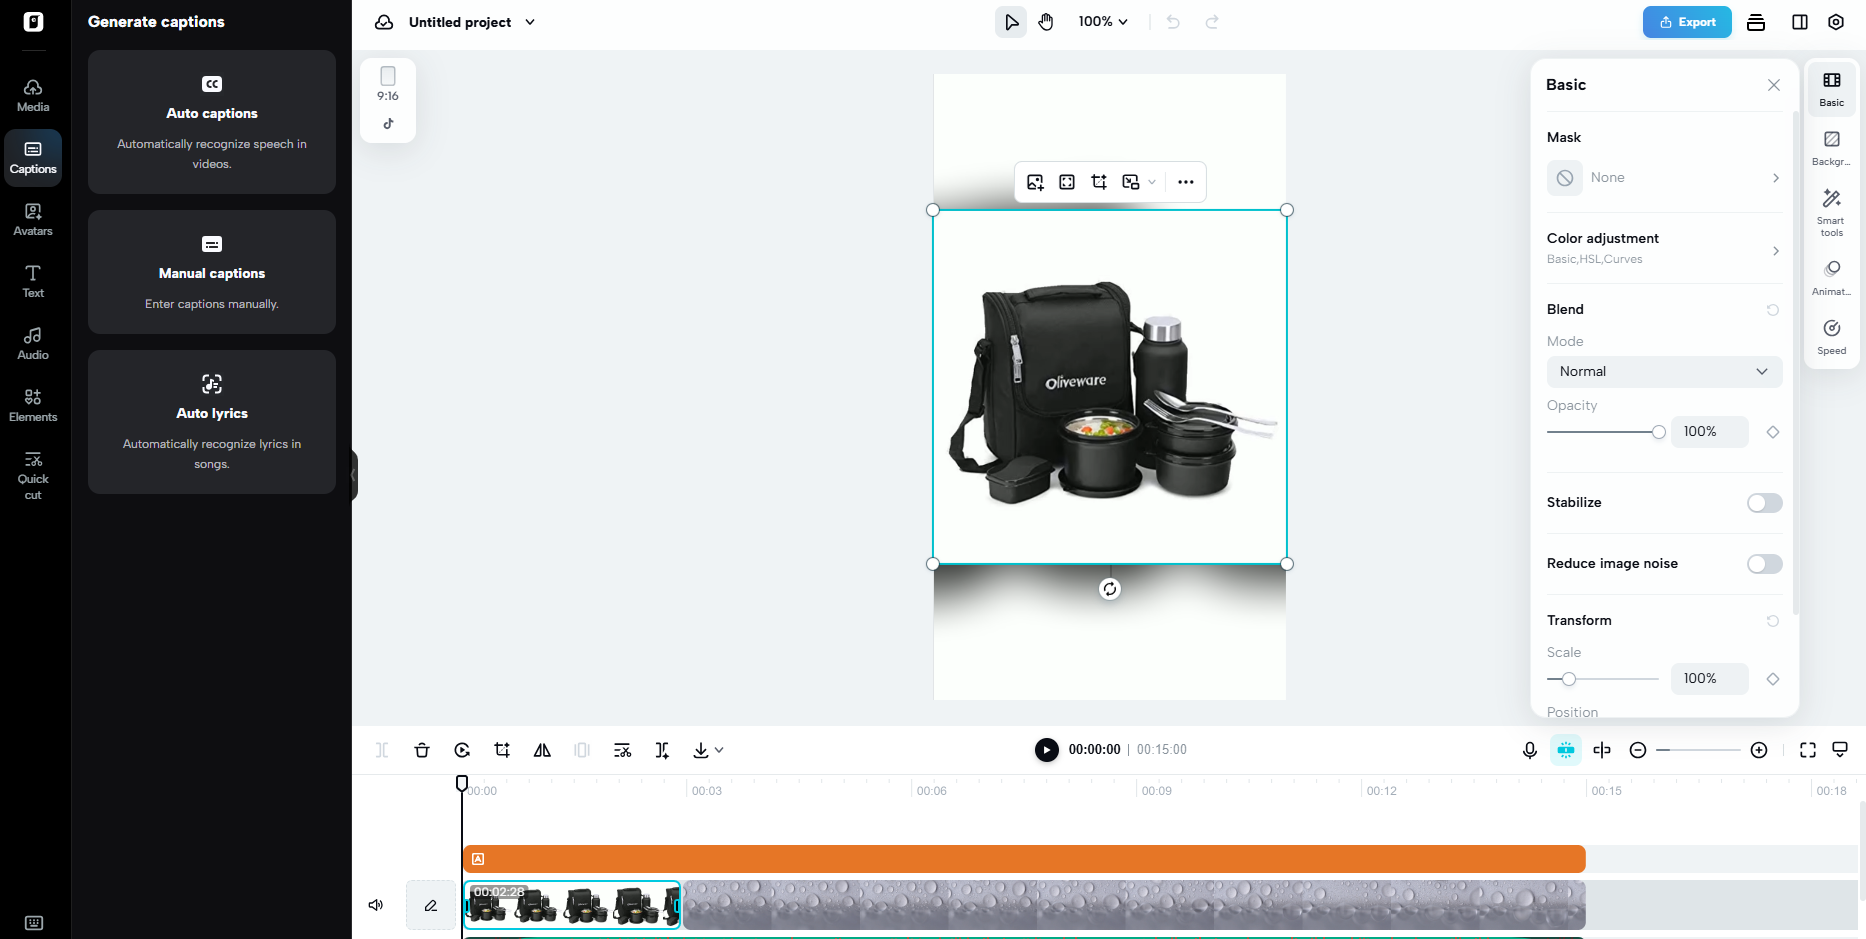The height and width of the screenshot is (939, 1866).
Task: Switch to the Captions tab
Action: click(x=33, y=157)
